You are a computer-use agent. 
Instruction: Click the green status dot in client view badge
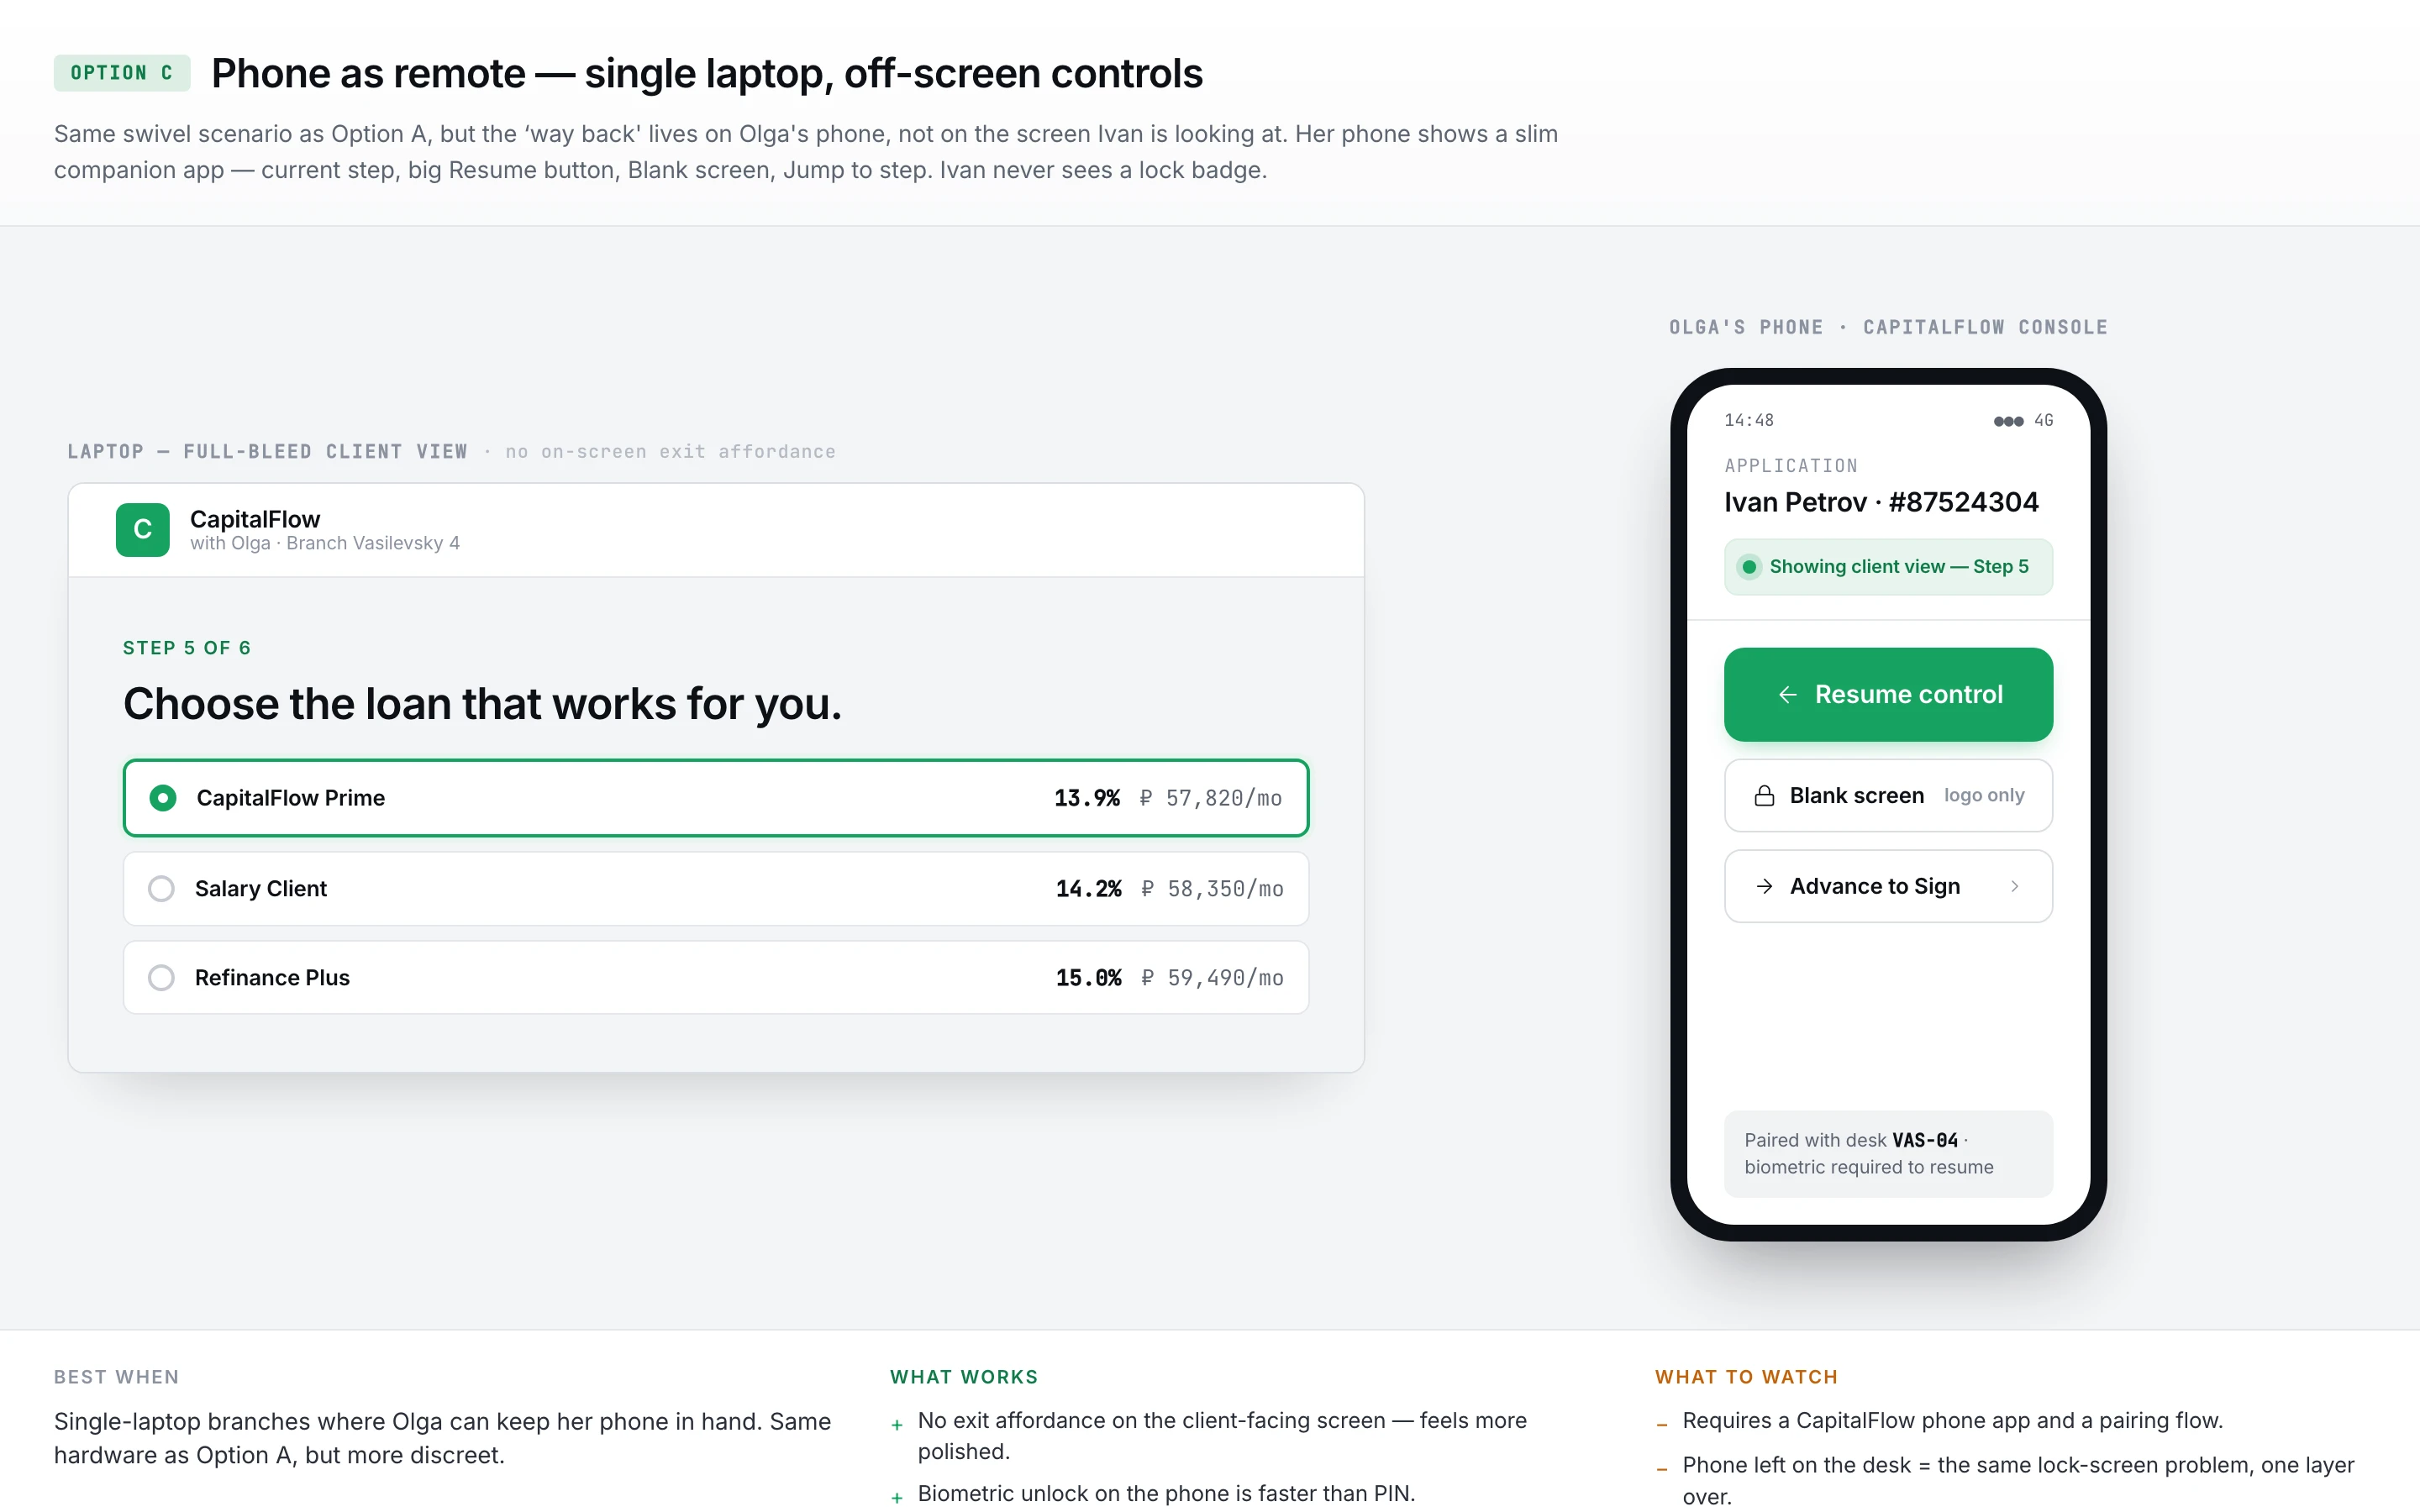tap(1749, 567)
